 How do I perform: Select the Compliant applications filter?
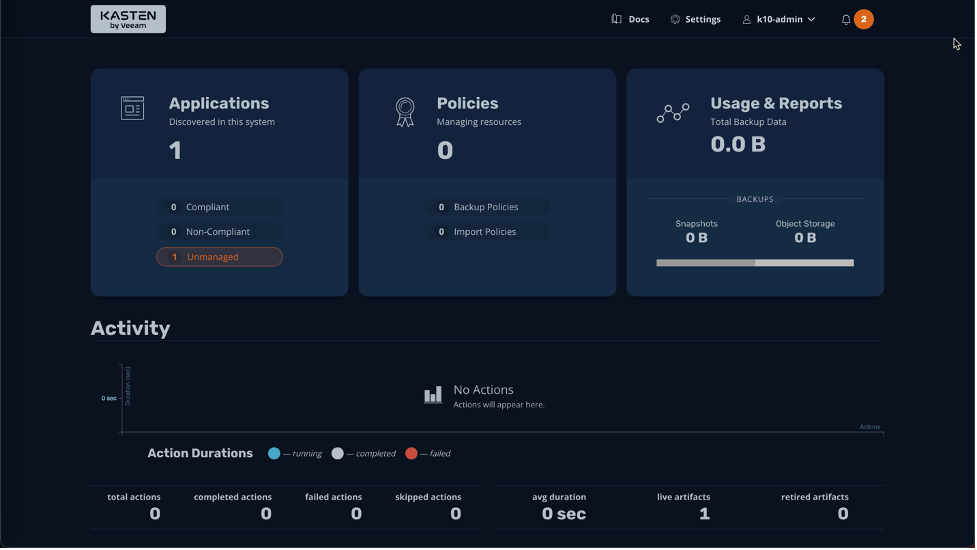pyautogui.click(x=220, y=207)
